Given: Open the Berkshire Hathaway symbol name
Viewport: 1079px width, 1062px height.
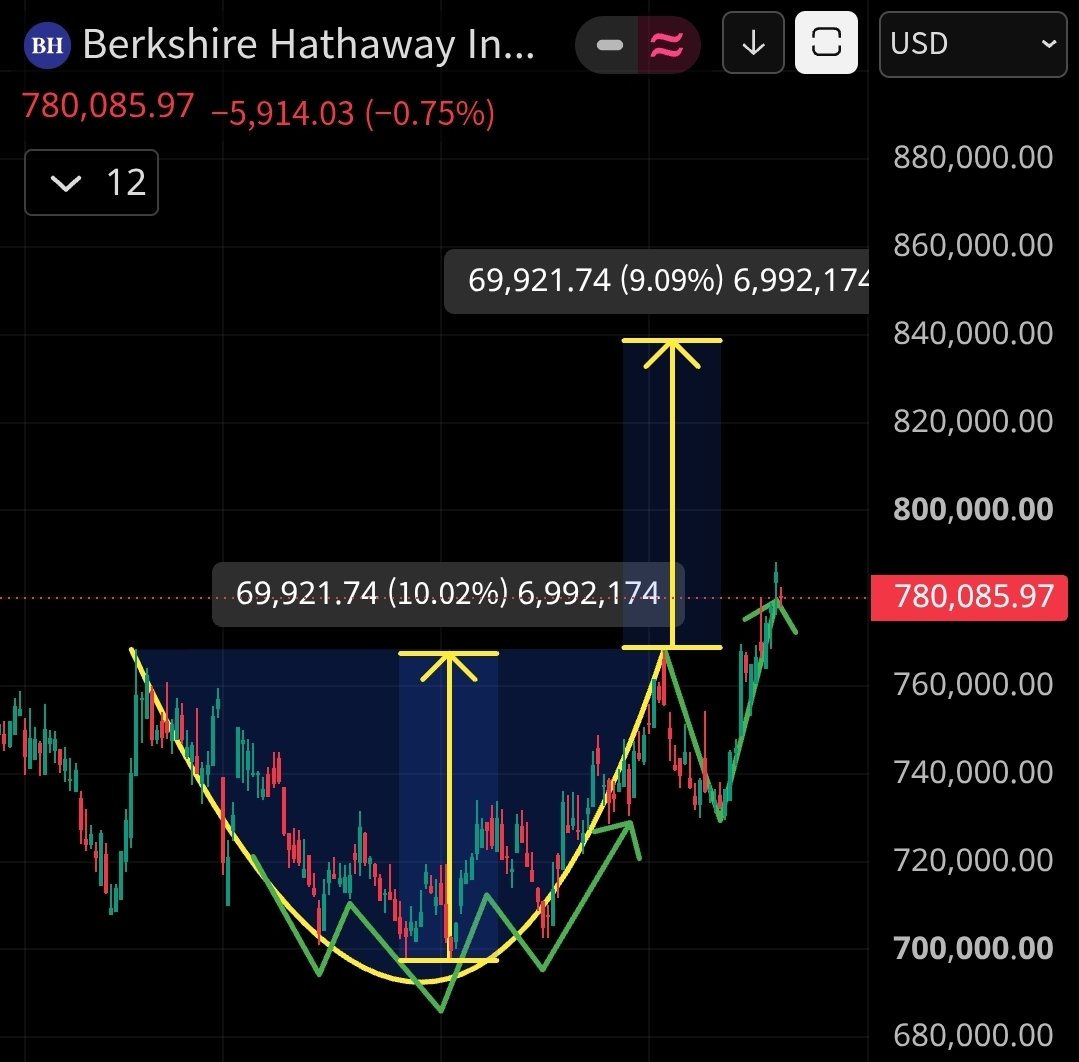Looking at the screenshot, I should coord(308,45).
